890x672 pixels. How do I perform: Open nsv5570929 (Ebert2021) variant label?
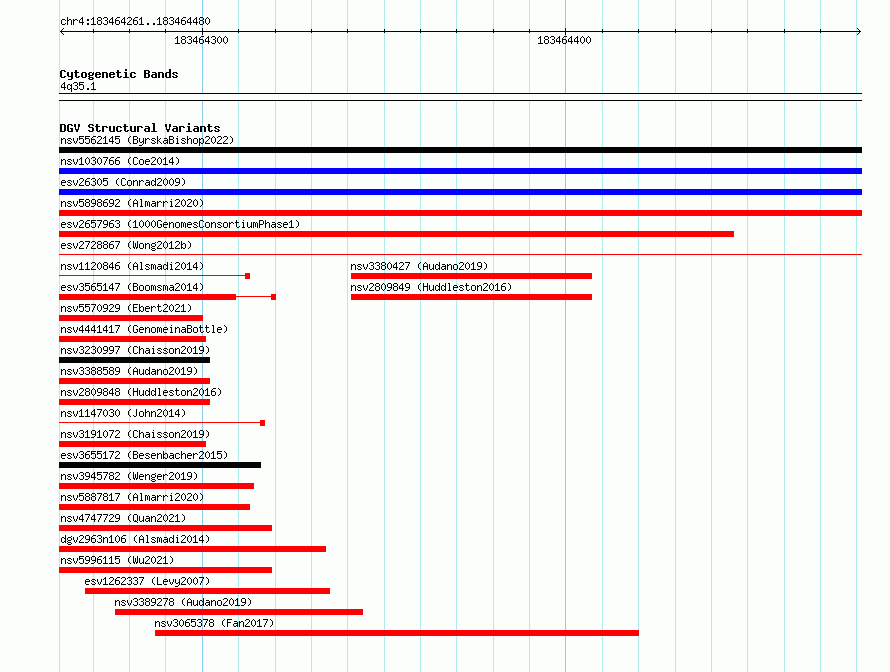[x=126, y=308]
